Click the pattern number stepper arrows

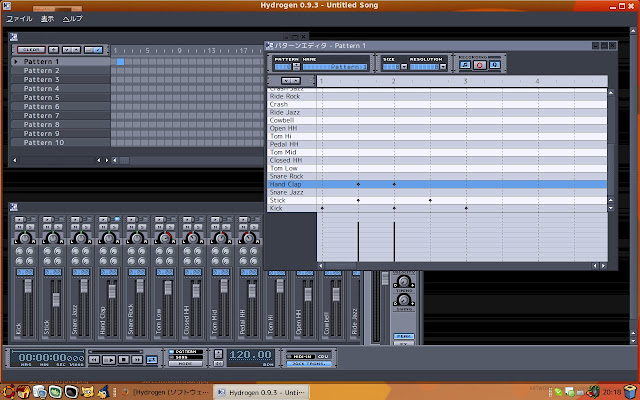[296, 67]
